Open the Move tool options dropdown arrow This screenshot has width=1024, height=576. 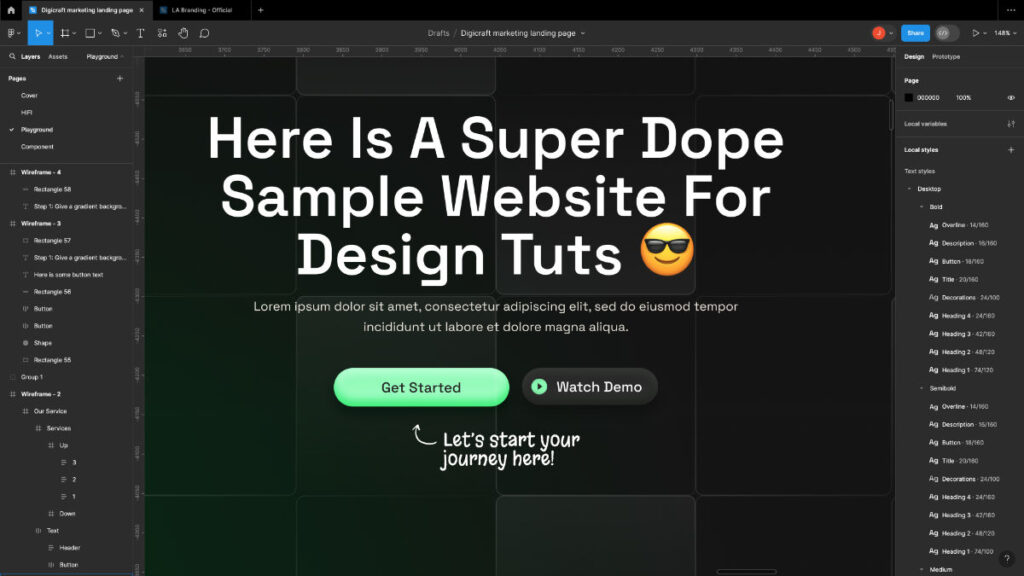(48, 33)
